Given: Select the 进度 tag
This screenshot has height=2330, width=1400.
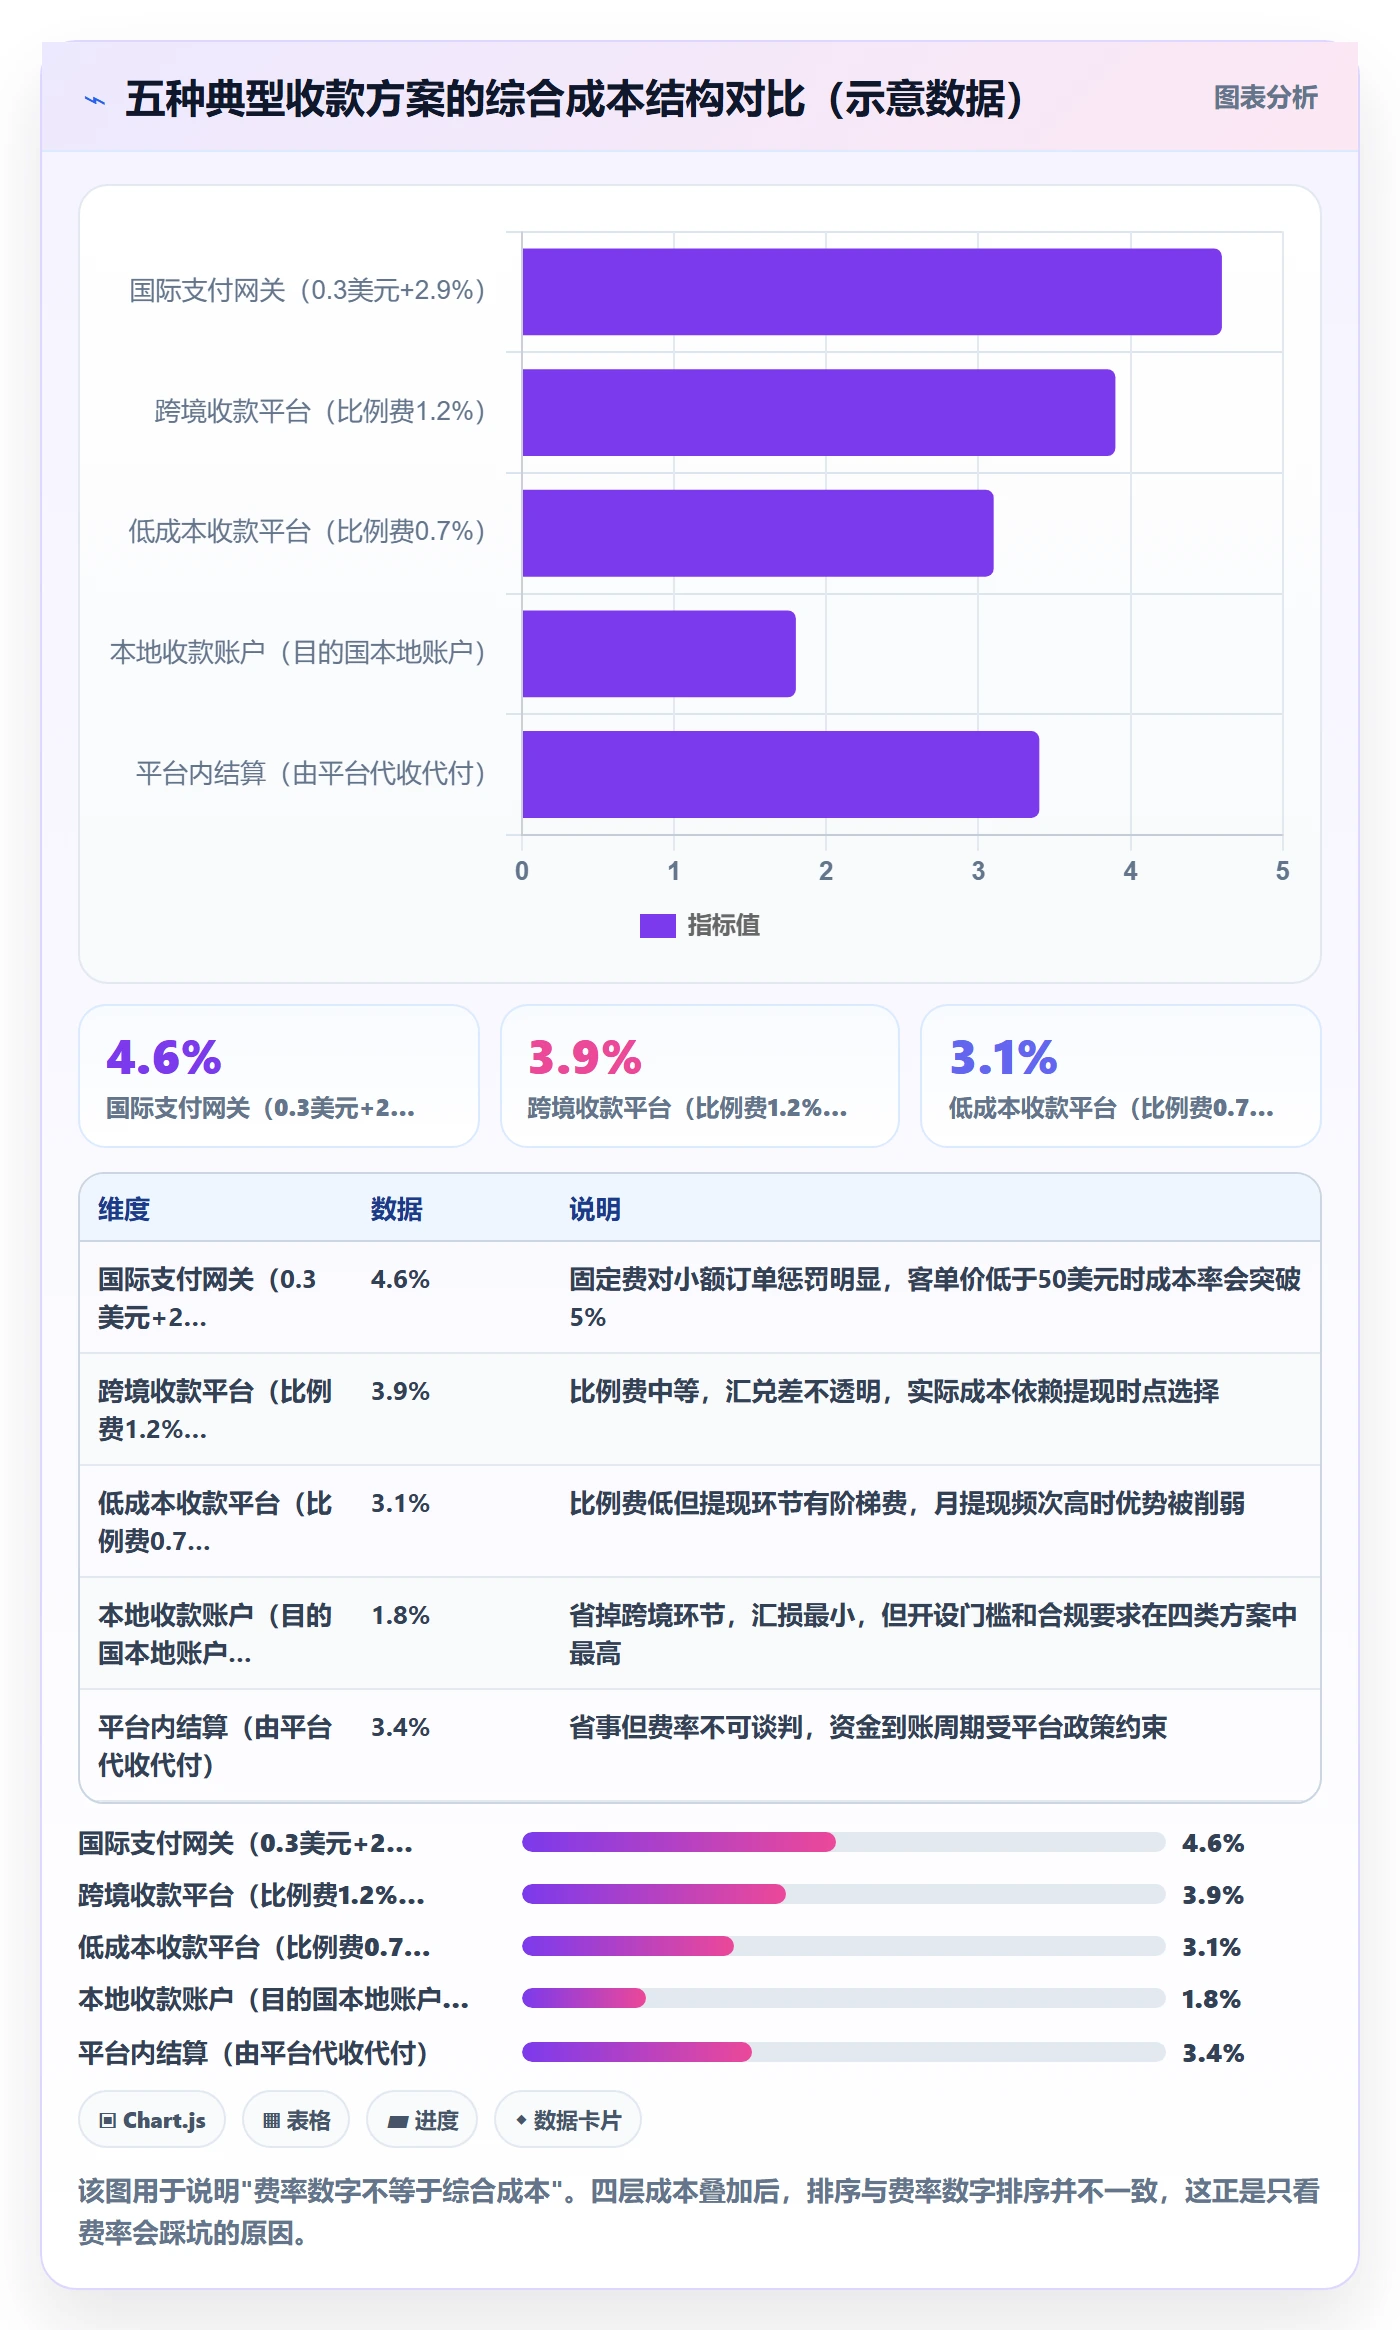Looking at the screenshot, I should point(422,2120).
